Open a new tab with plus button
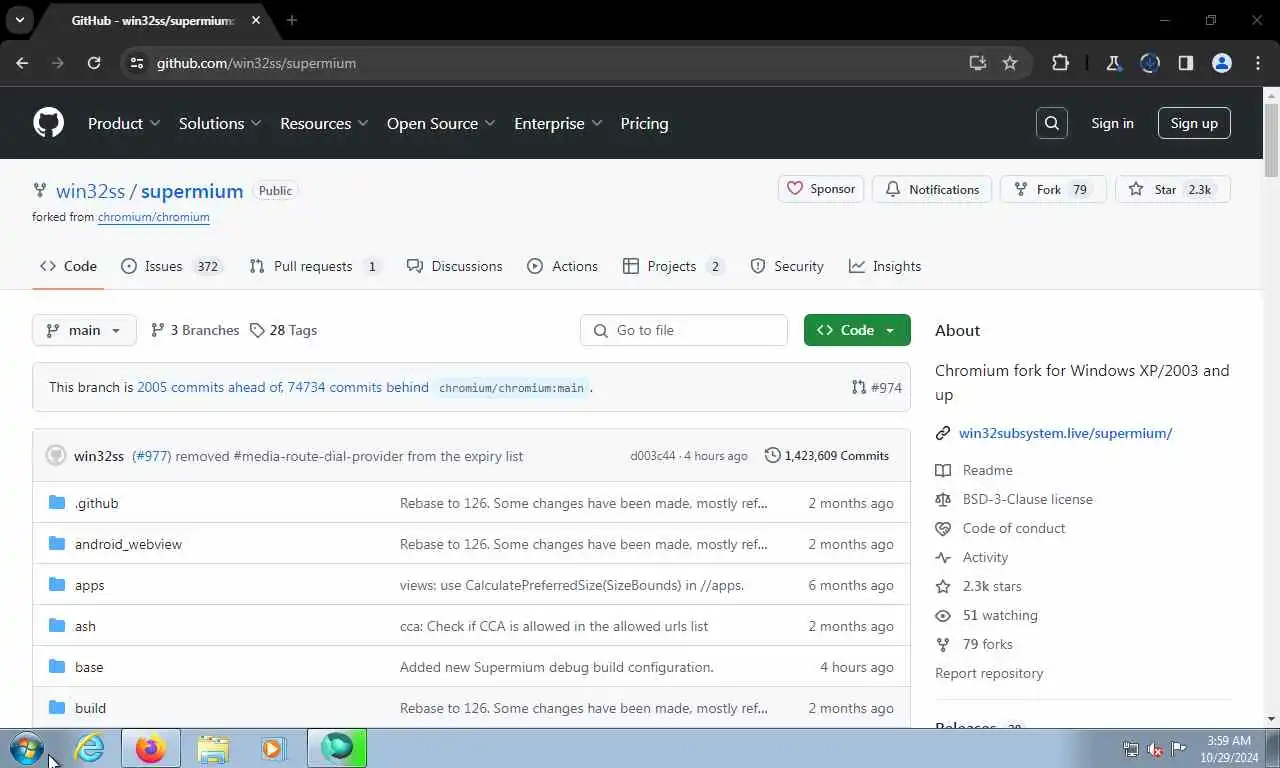This screenshot has height=768, width=1280. tap(292, 20)
